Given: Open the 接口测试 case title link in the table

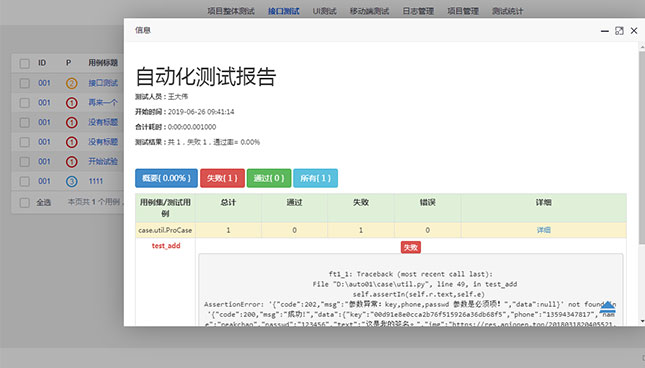Looking at the screenshot, I should [103, 83].
